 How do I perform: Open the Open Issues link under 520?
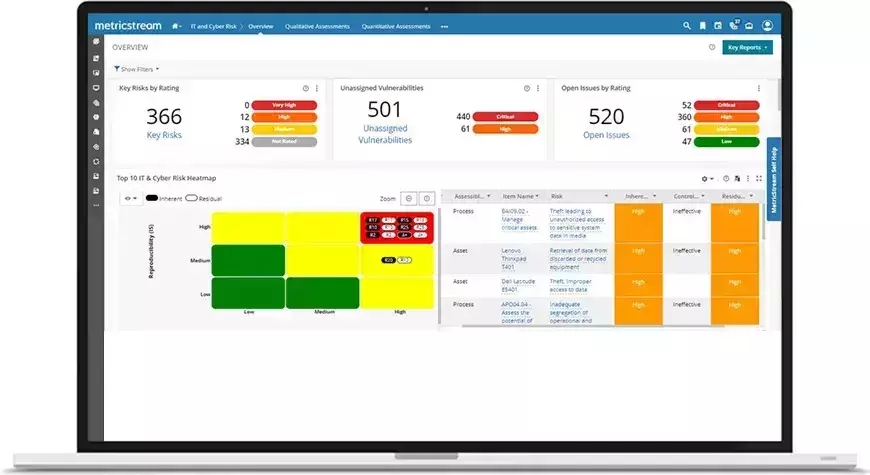[x=606, y=135]
